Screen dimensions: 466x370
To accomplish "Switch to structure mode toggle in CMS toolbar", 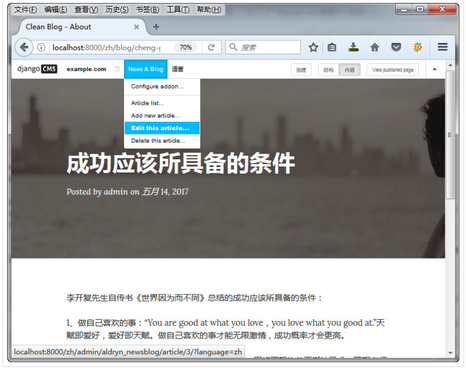I will 329,70.
